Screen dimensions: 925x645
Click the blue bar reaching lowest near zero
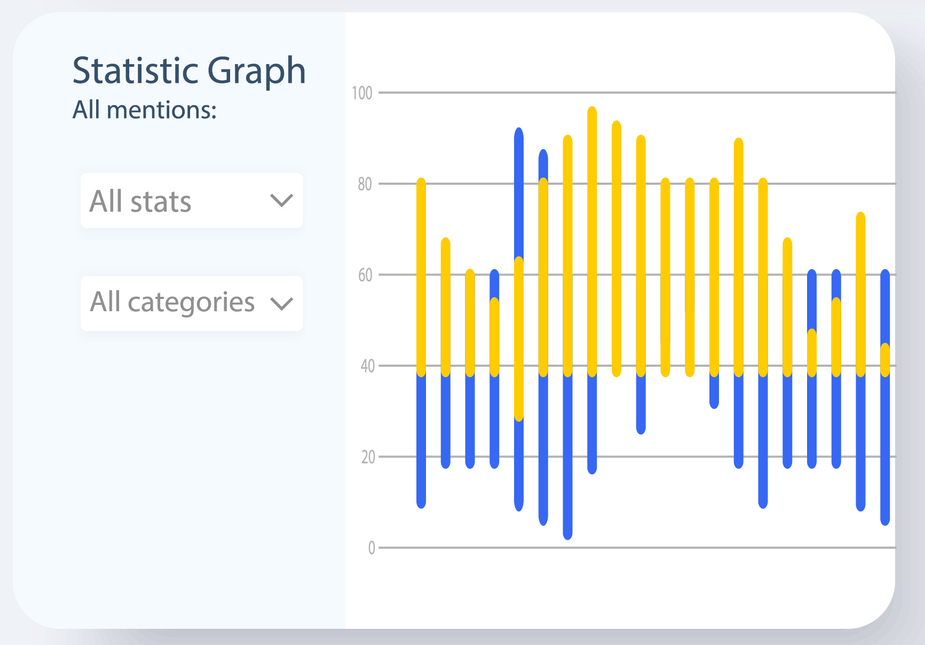point(567,460)
